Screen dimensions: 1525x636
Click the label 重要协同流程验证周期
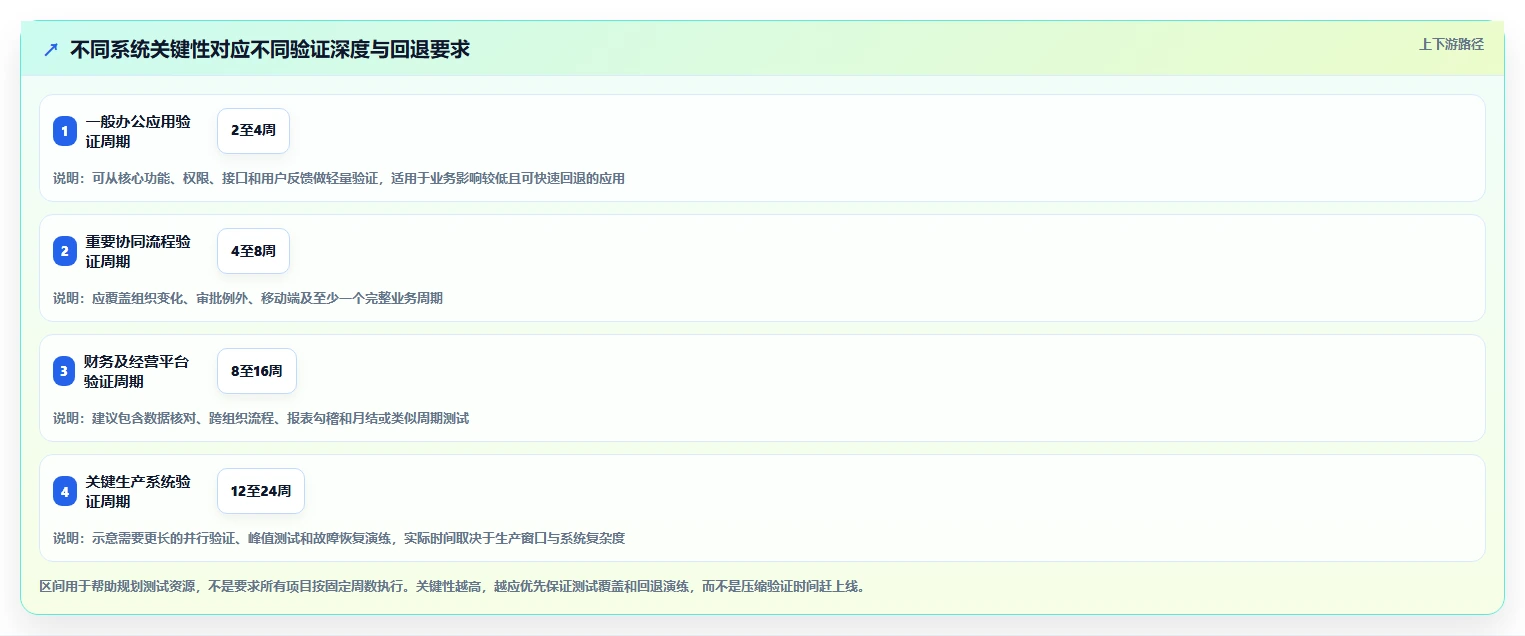click(138, 251)
